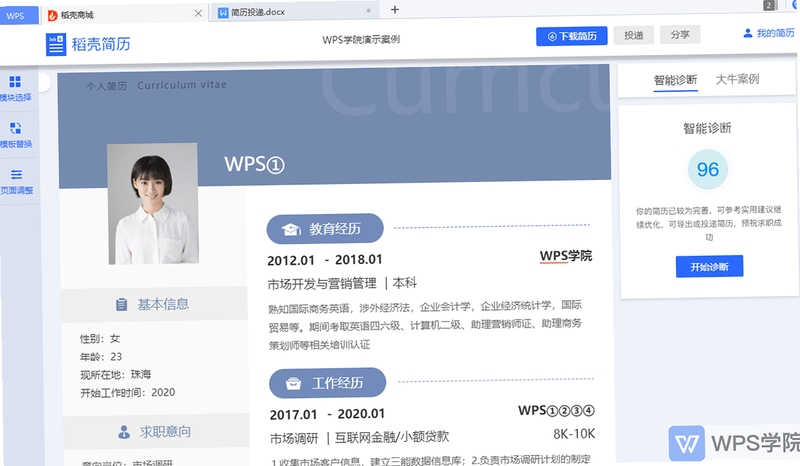The width and height of the screenshot is (800, 466).
Task: Click the 开始诊断 button
Action: [x=709, y=266]
